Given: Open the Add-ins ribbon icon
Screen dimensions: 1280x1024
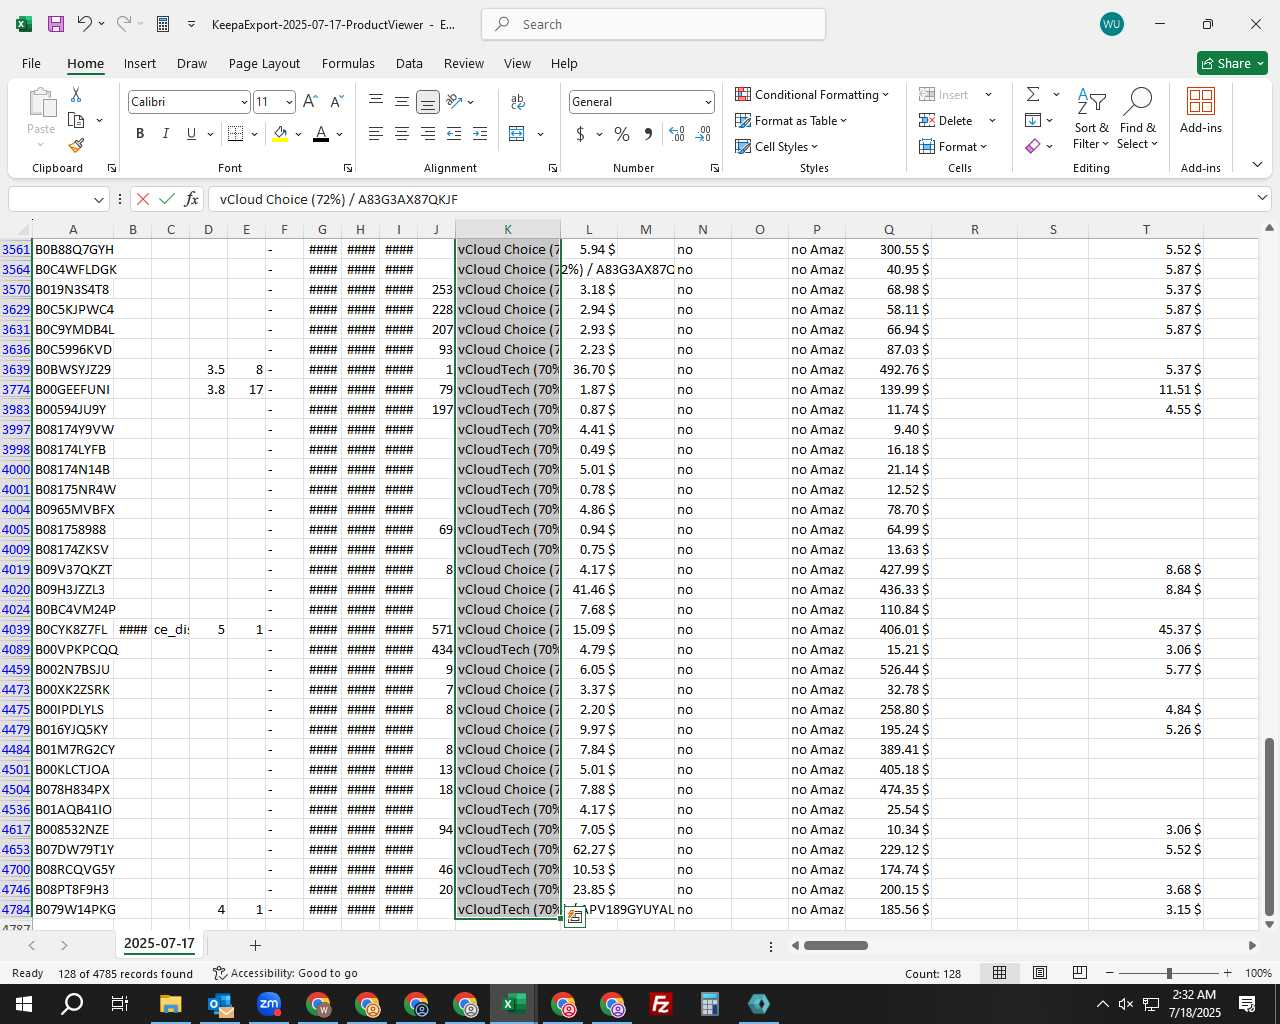Looking at the screenshot, I should 1201,110.
